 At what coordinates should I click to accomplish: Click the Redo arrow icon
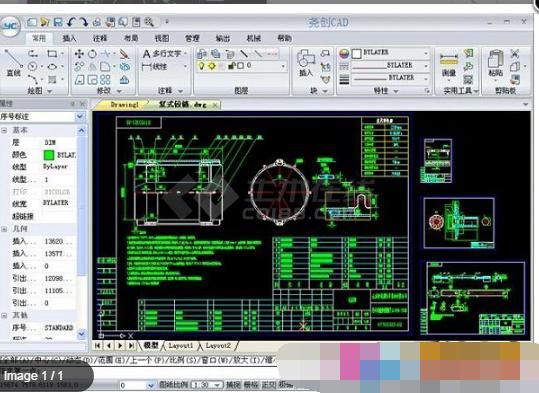point(84,23)
